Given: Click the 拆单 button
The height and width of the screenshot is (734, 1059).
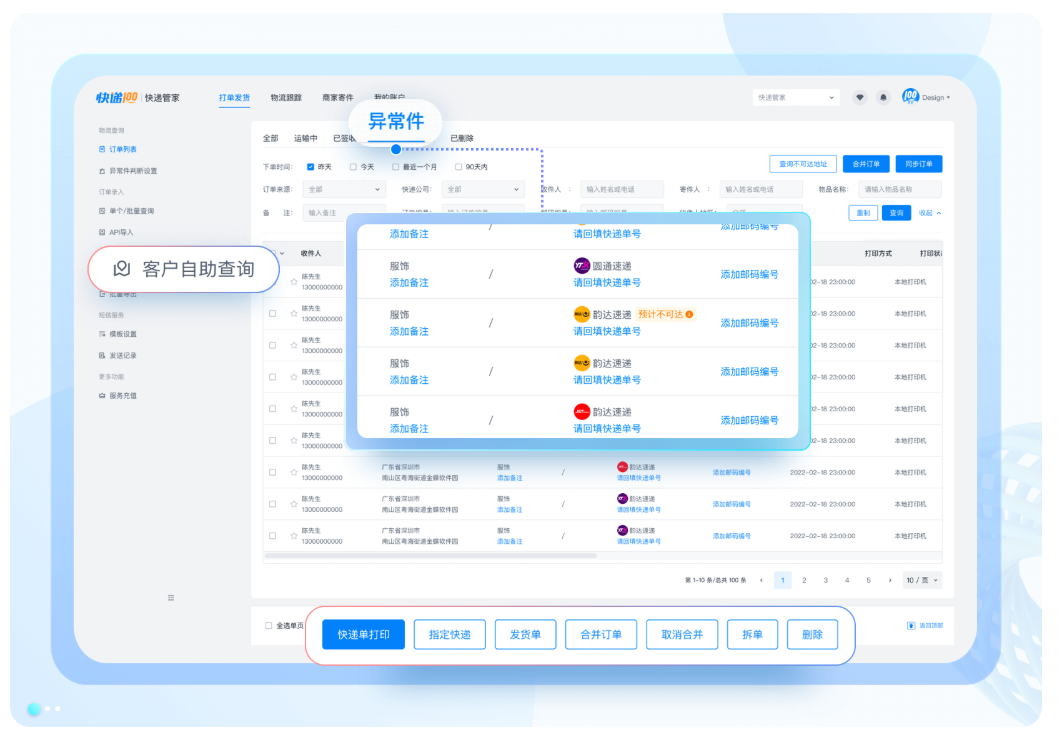Looking at the screenshot, I should coord(752,634).
